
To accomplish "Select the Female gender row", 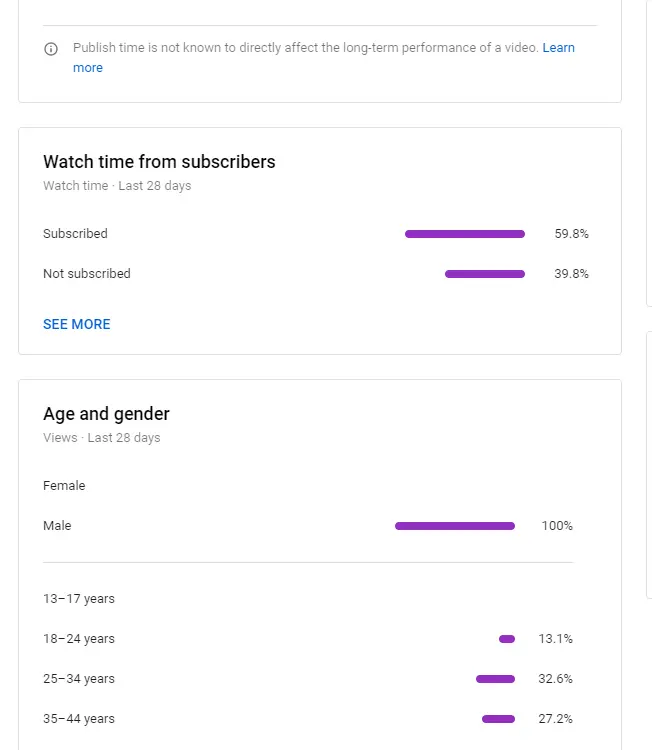I will tap(64, 486).
